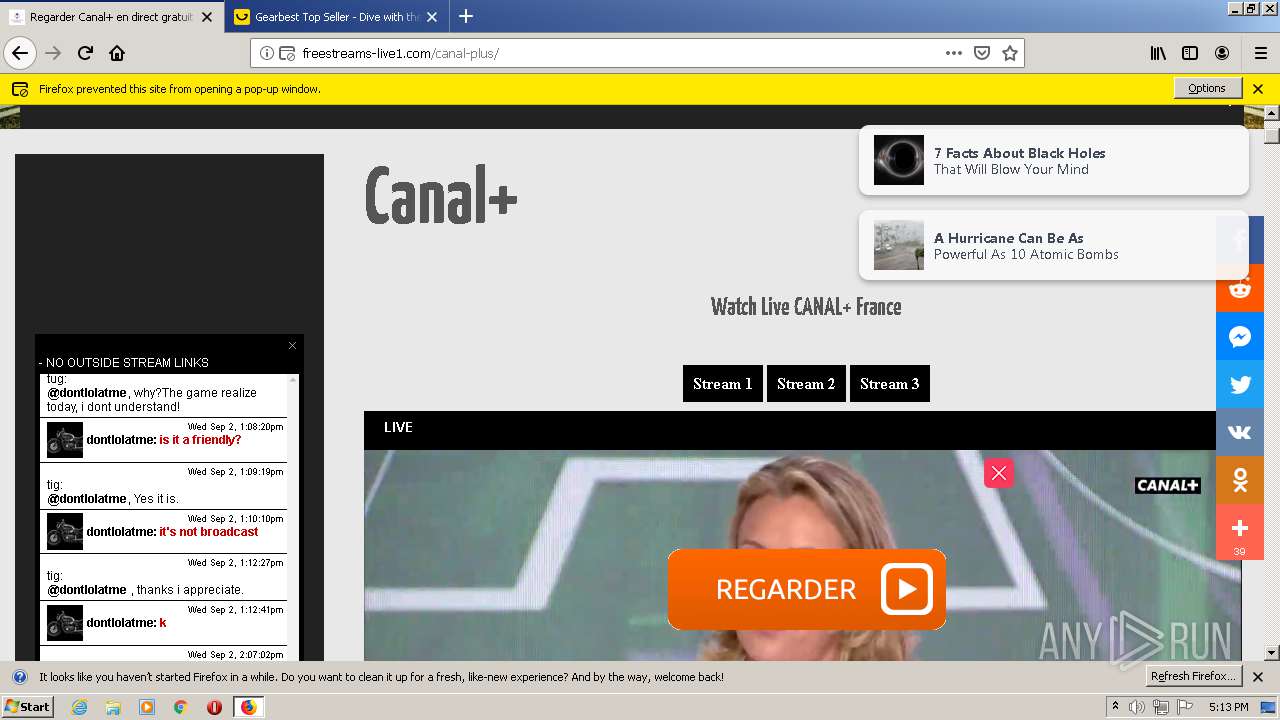Click the Canal+ page title
Viewport: 1280px width, 720px height.
(440, 195)
